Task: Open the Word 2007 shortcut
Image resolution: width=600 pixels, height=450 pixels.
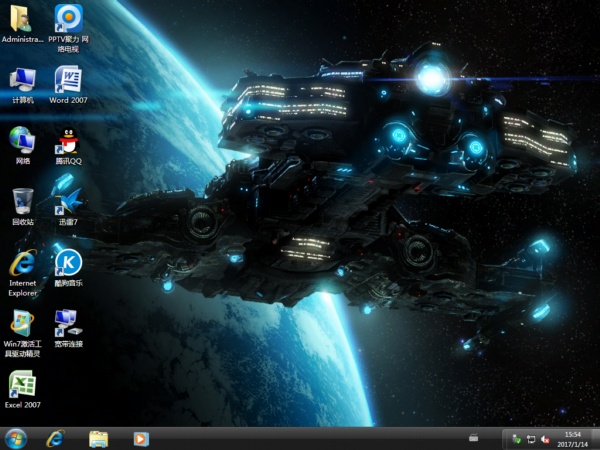Action: tap(68, 85)
